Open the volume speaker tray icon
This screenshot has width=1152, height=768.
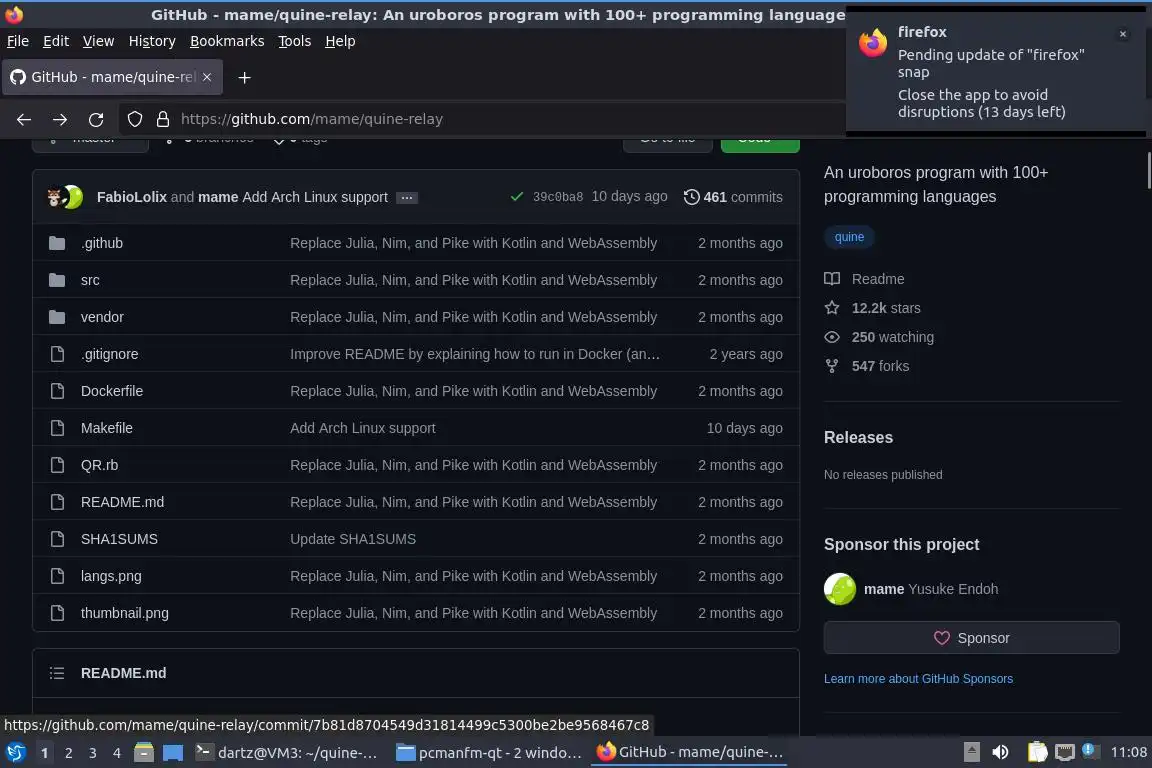click(x=1000, y=752)
